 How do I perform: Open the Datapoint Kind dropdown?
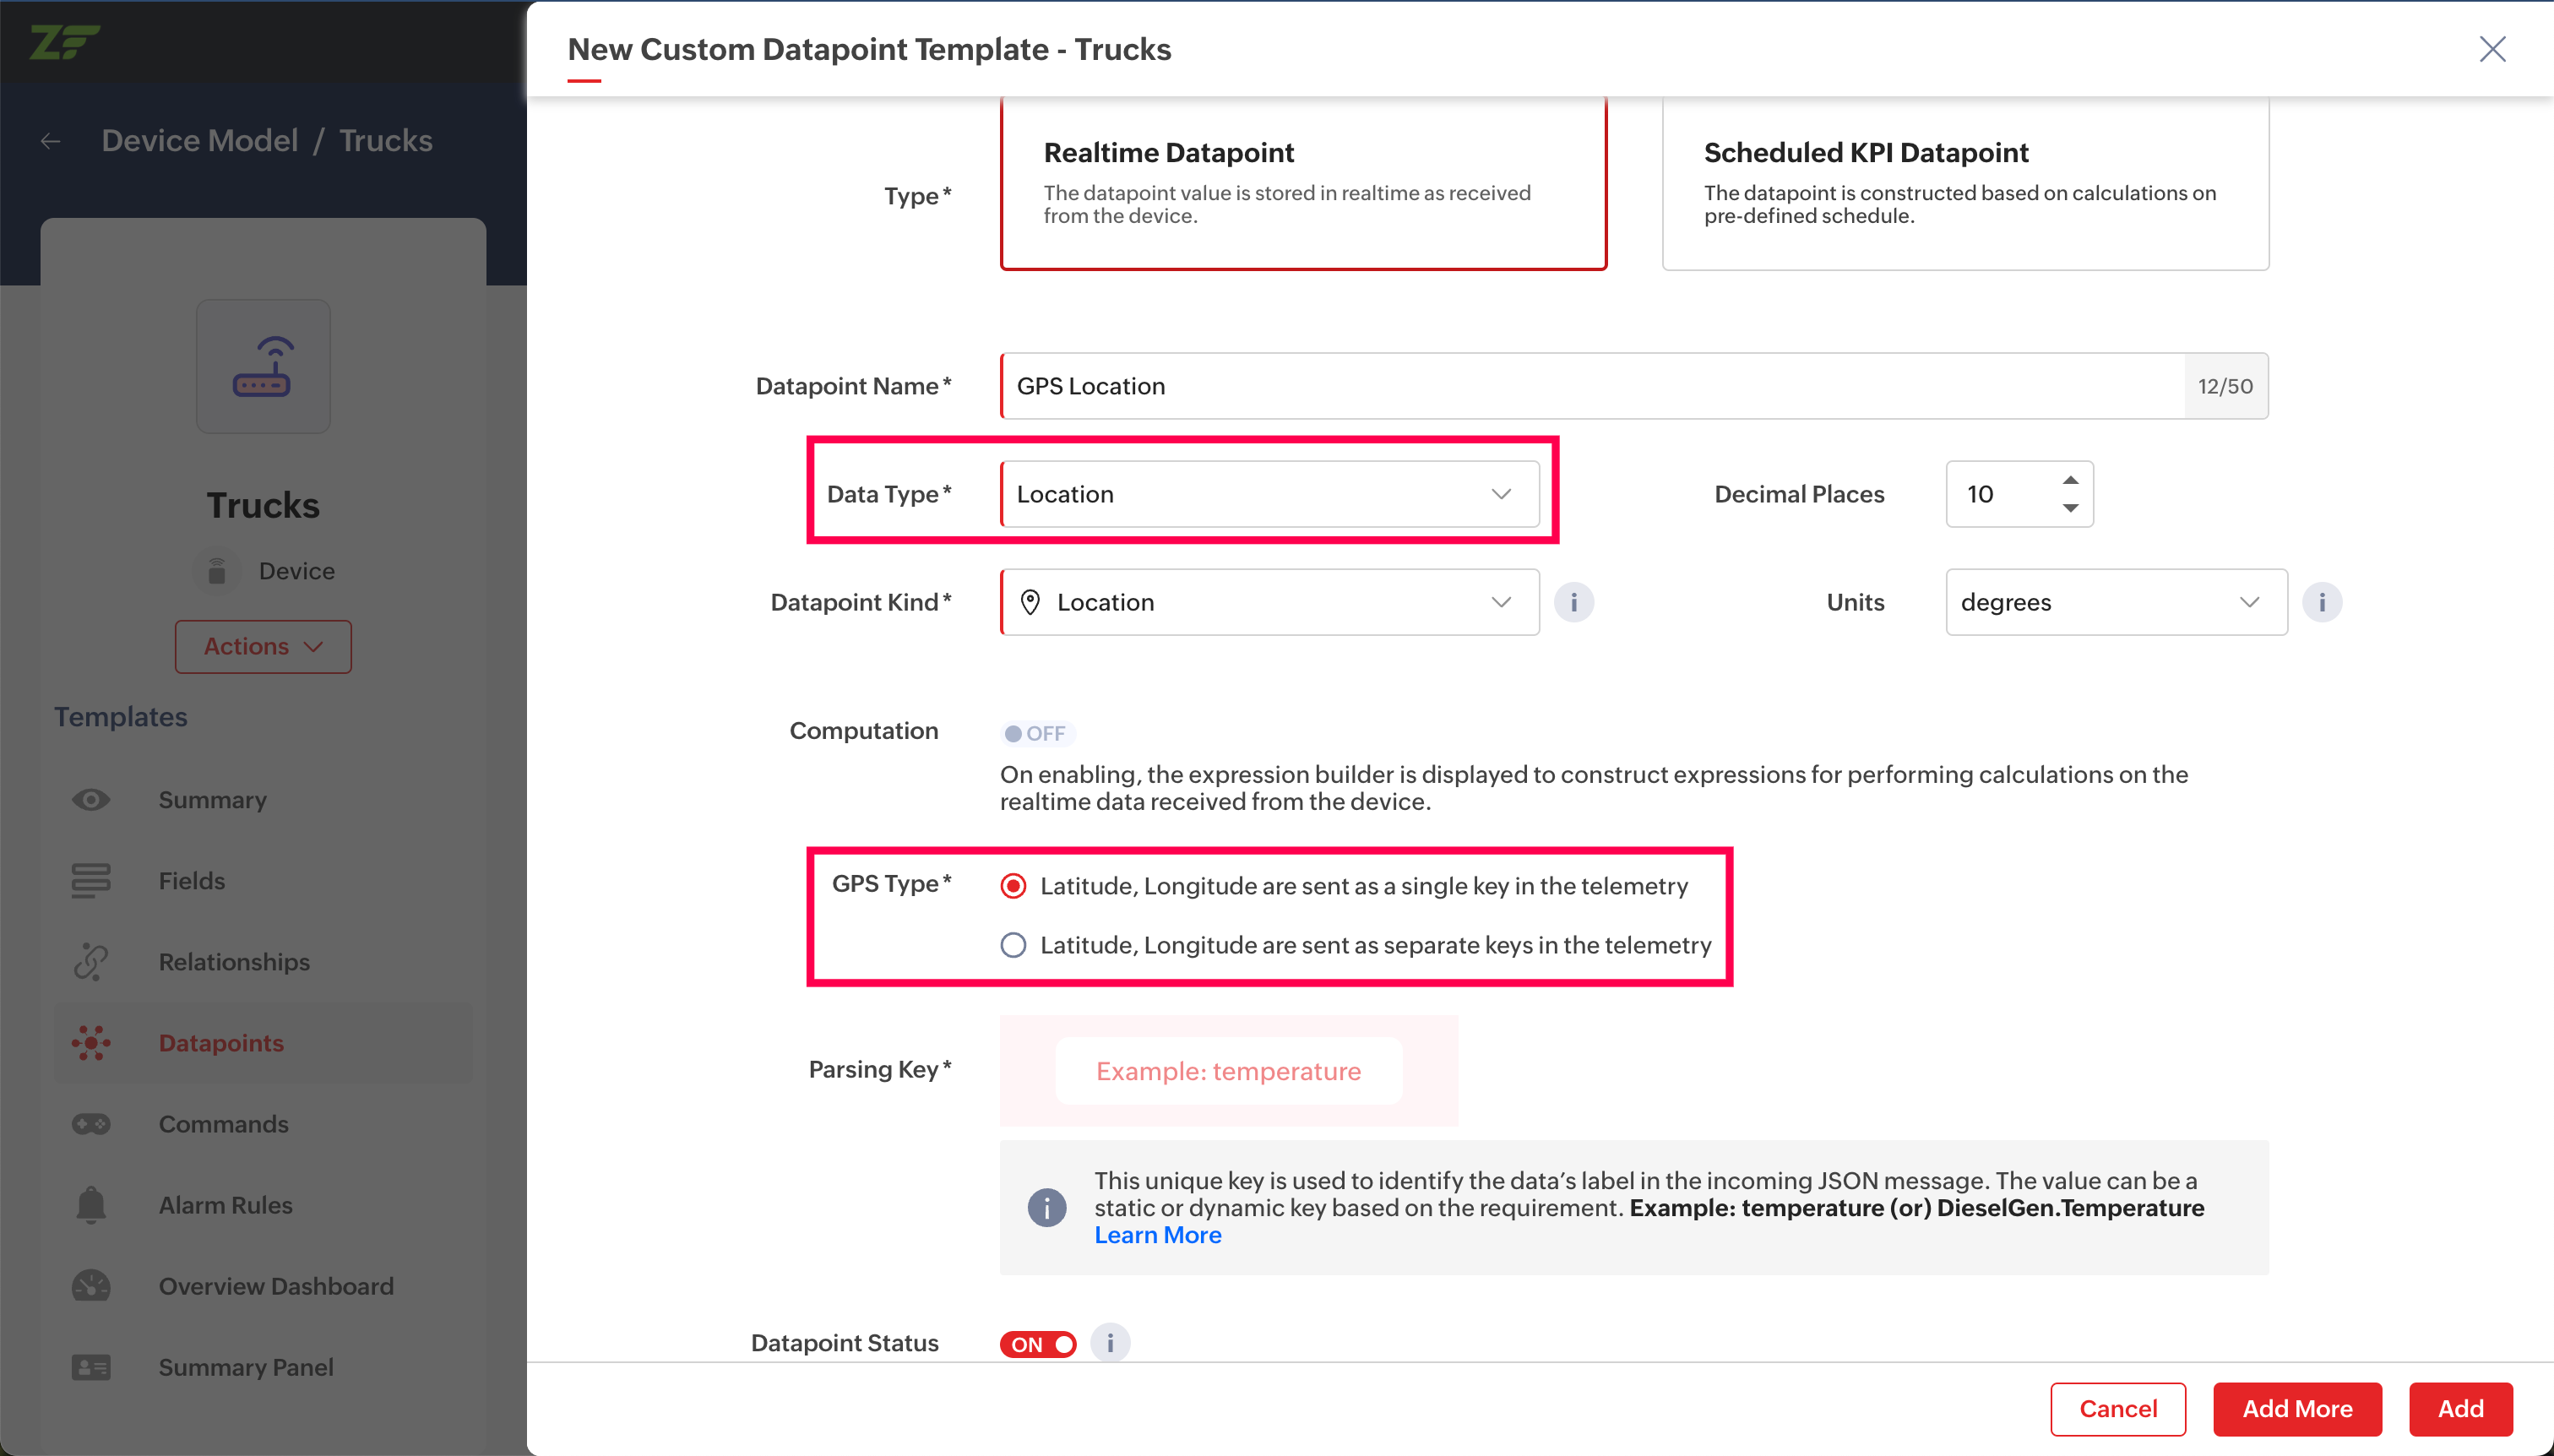click(1269, 602)
